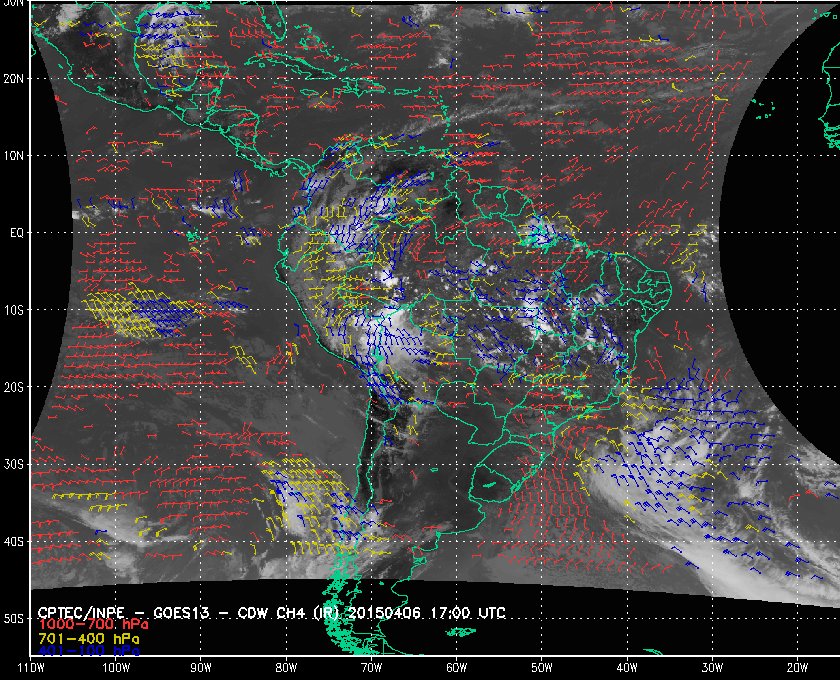The height and width of the screenshot is (680, 840).
Task: Select the 20W longitude label
Action: pos(797,667)
